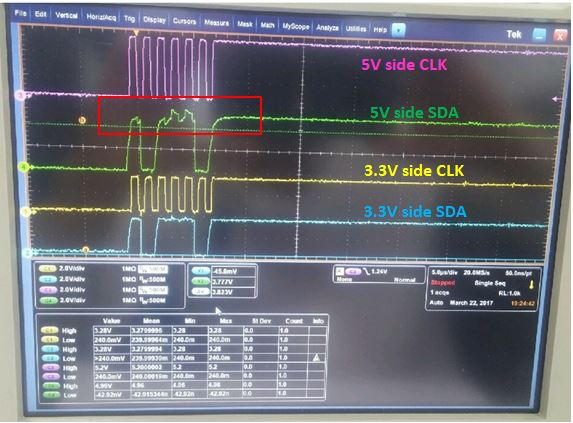
Task: Open the Mask menu
Action: click(244, 24)
